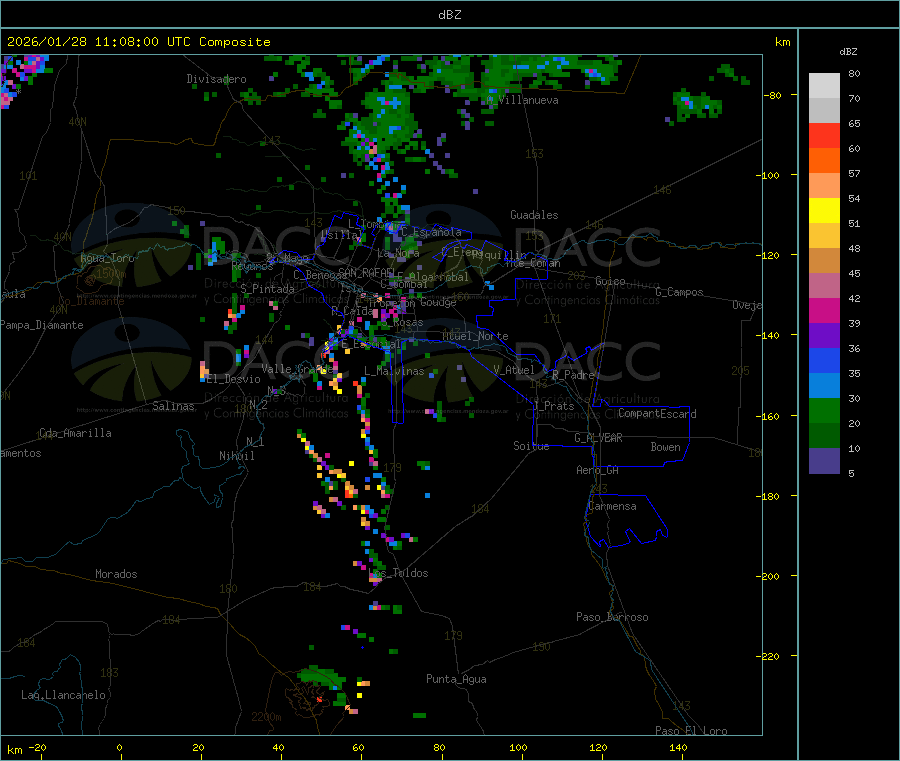Click the red high-reflectivity cell near 2200m contour
The height and width of the screenshot is (761, 900).
(319, 700)
